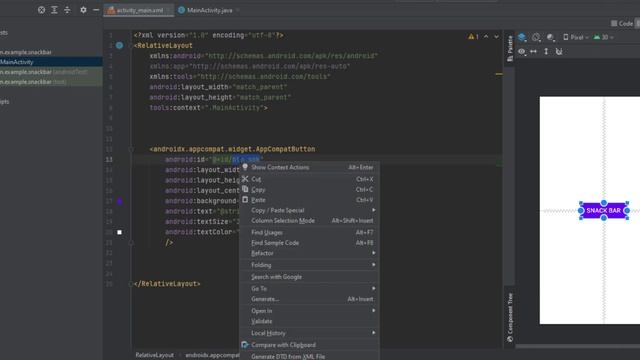
Task: Choose Compare with Clipboard
Action: tap(309, 345)
